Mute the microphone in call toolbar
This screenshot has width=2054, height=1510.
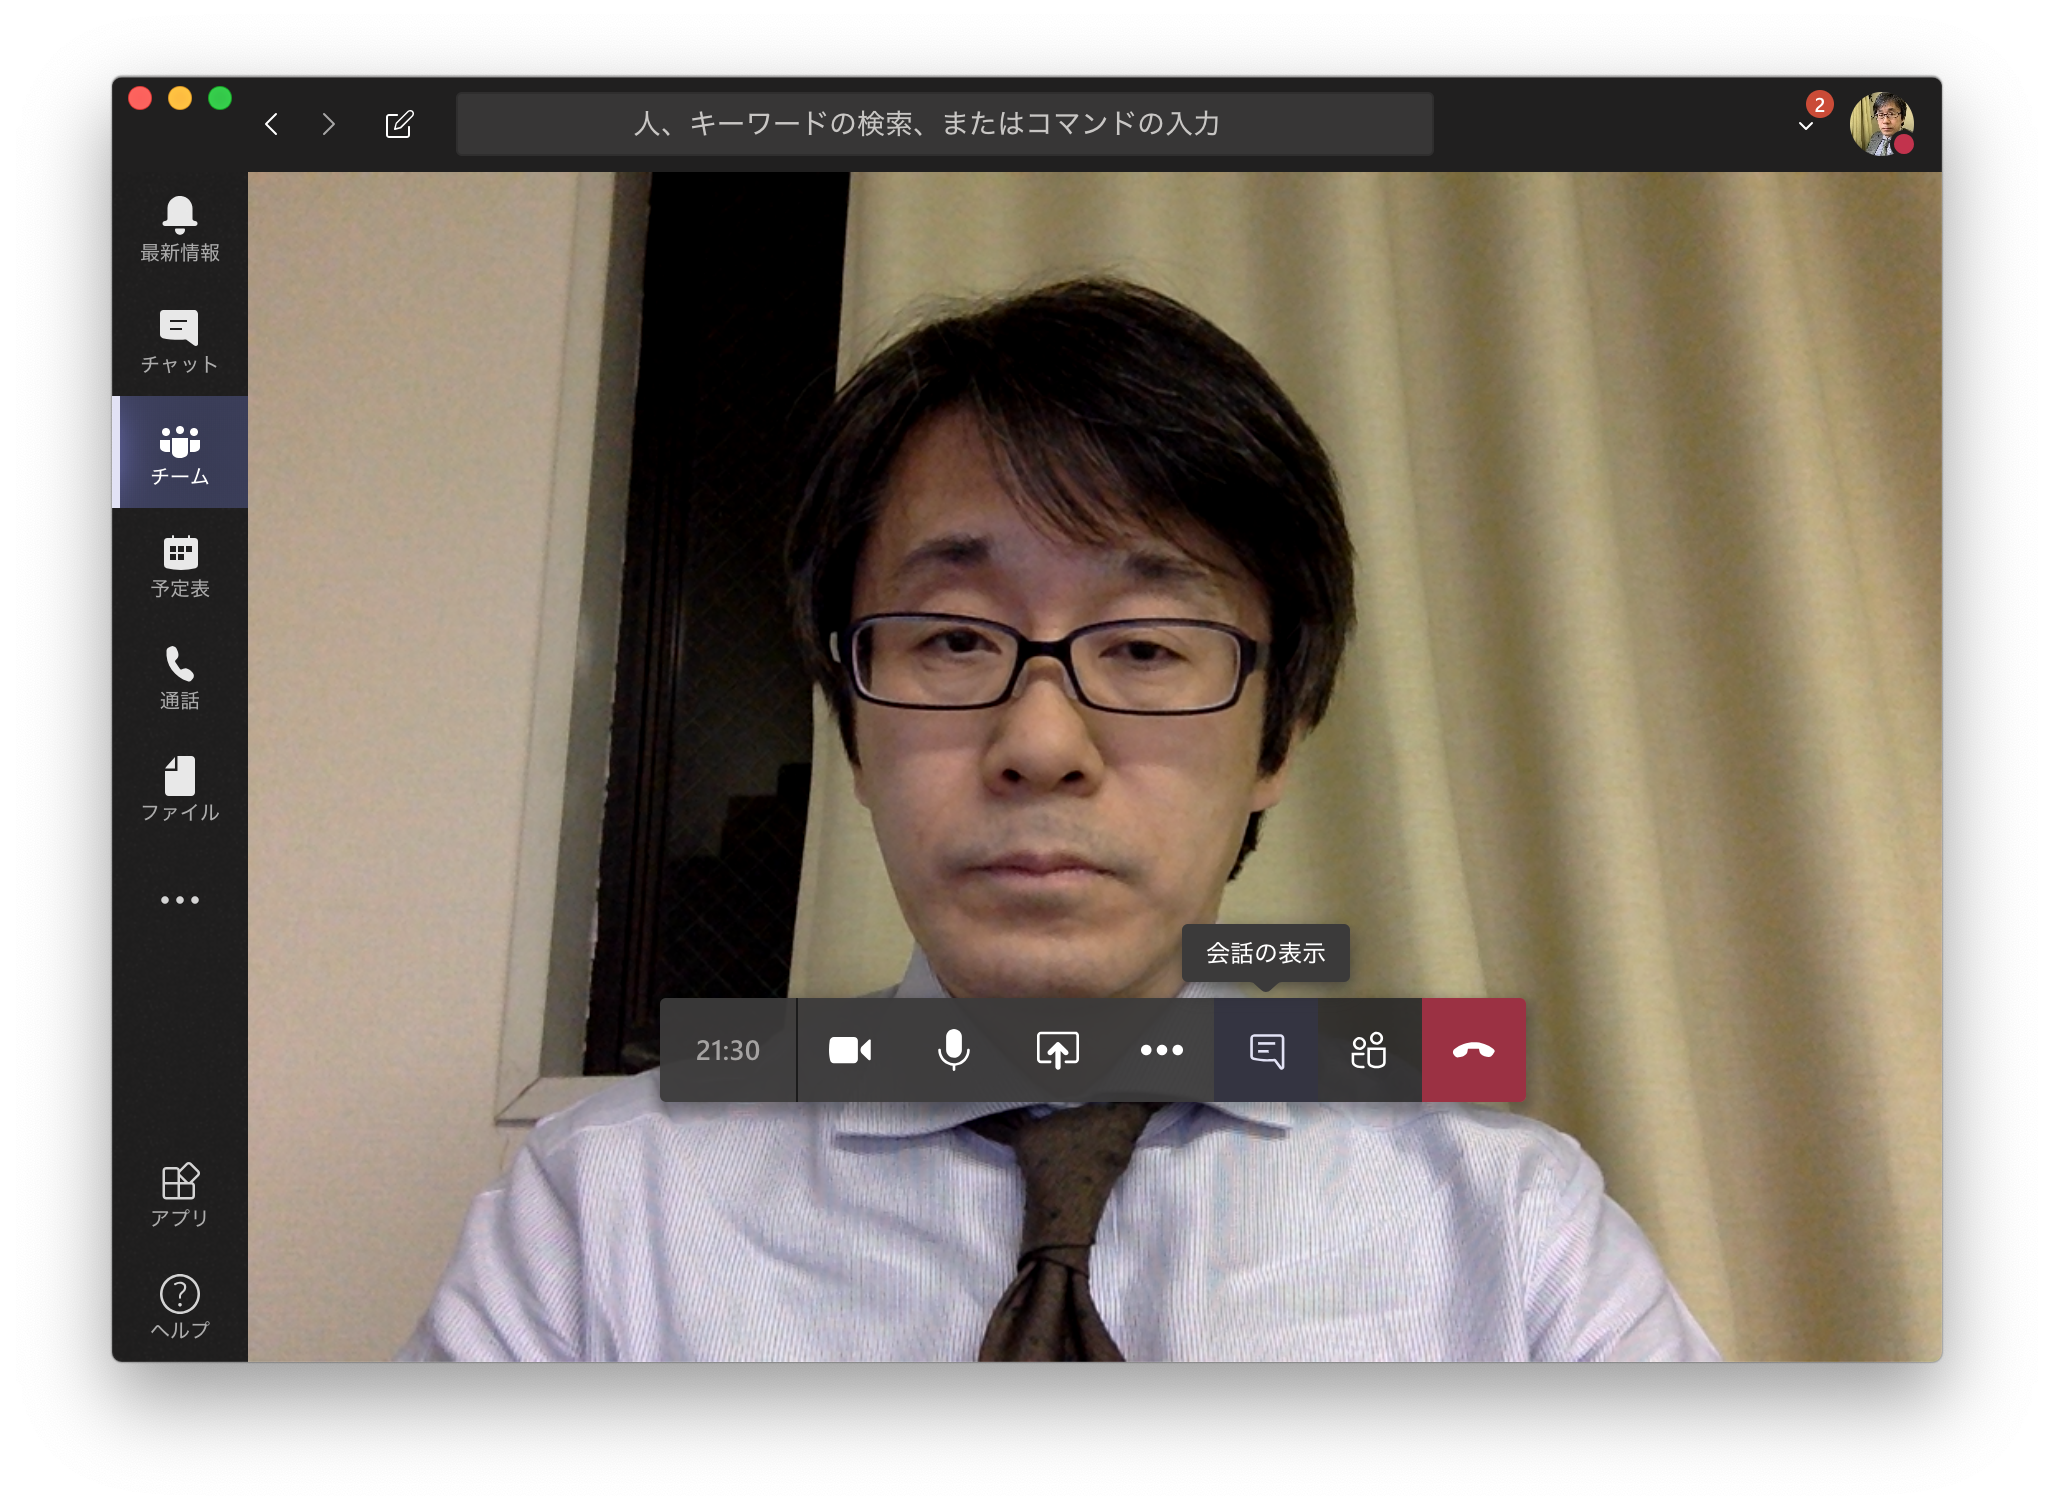[x=954, y=1050]
